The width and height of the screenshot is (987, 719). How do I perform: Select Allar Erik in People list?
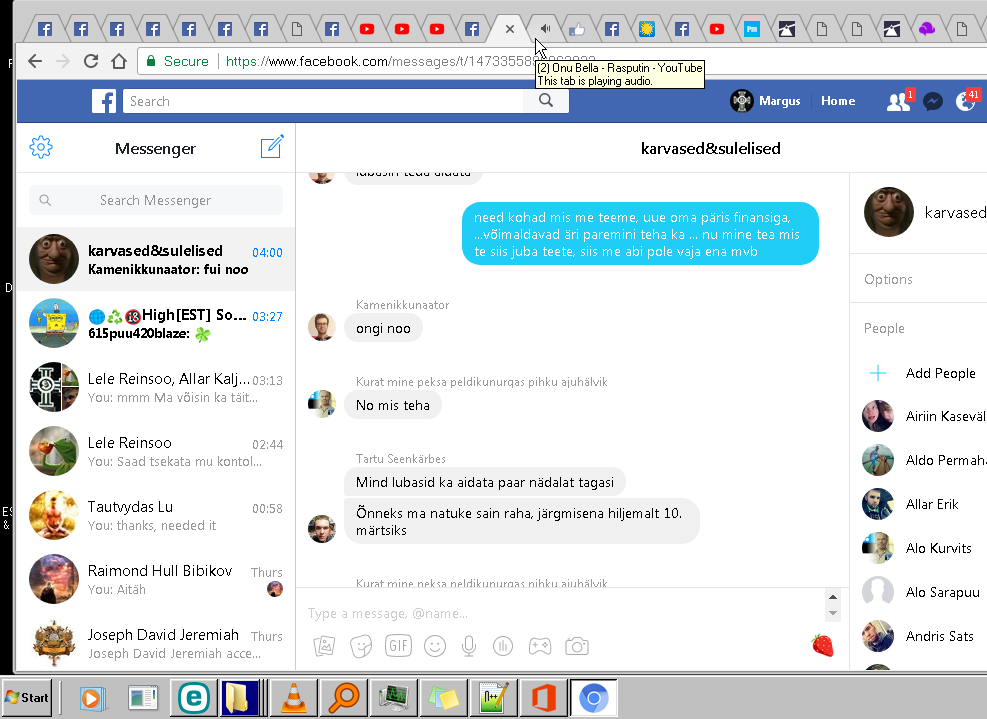tap(911, 504)
